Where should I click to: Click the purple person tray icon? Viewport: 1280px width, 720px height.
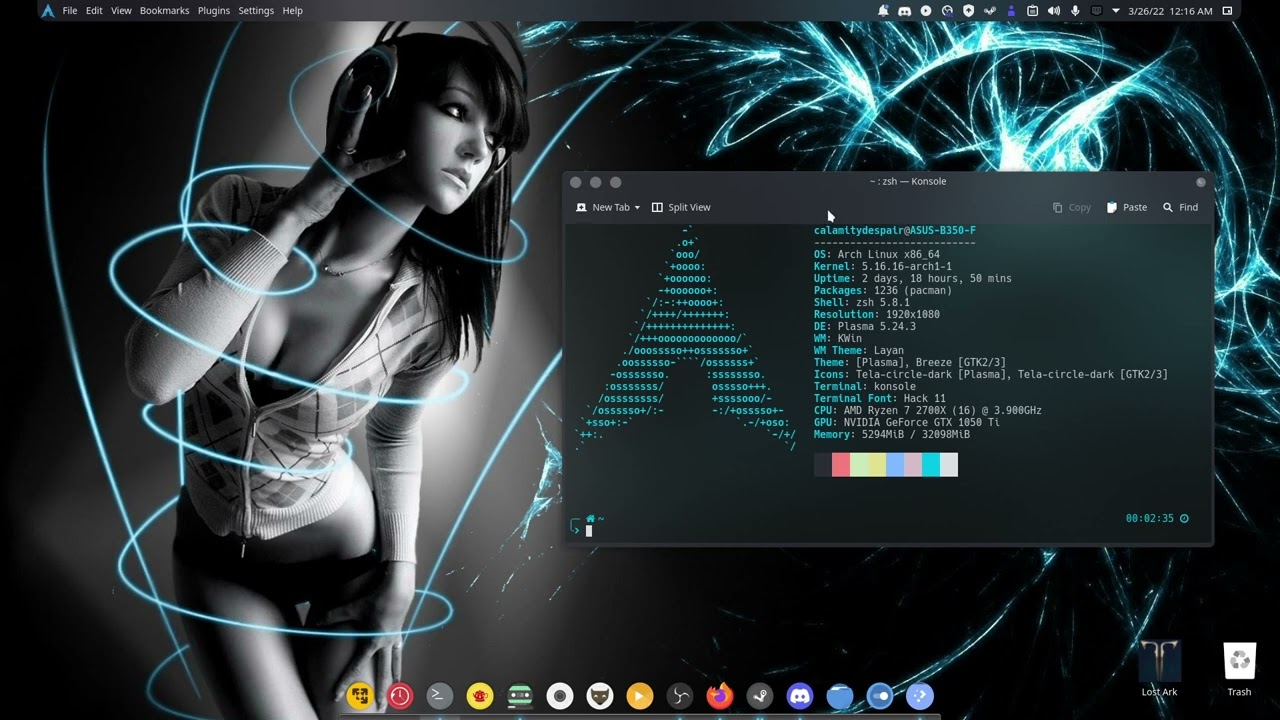tap(1011, 11)
